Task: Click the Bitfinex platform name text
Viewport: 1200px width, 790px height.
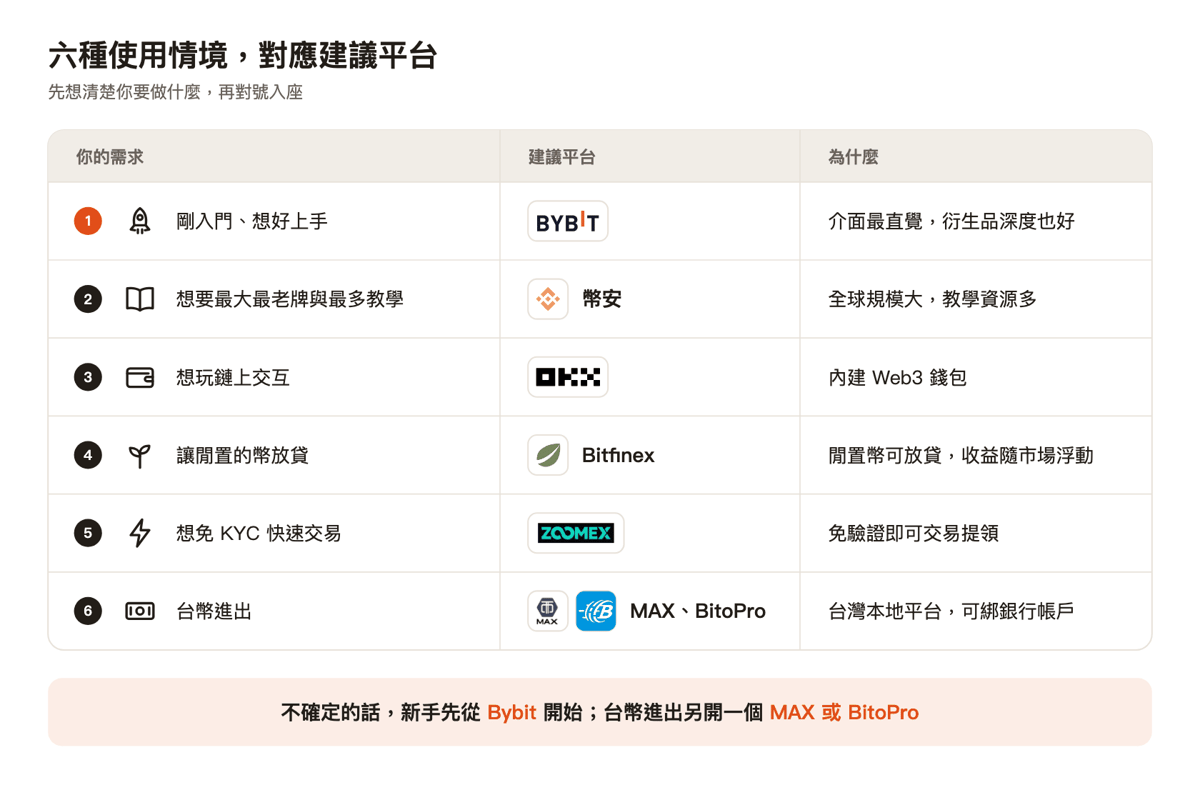Action: (618, 455)
